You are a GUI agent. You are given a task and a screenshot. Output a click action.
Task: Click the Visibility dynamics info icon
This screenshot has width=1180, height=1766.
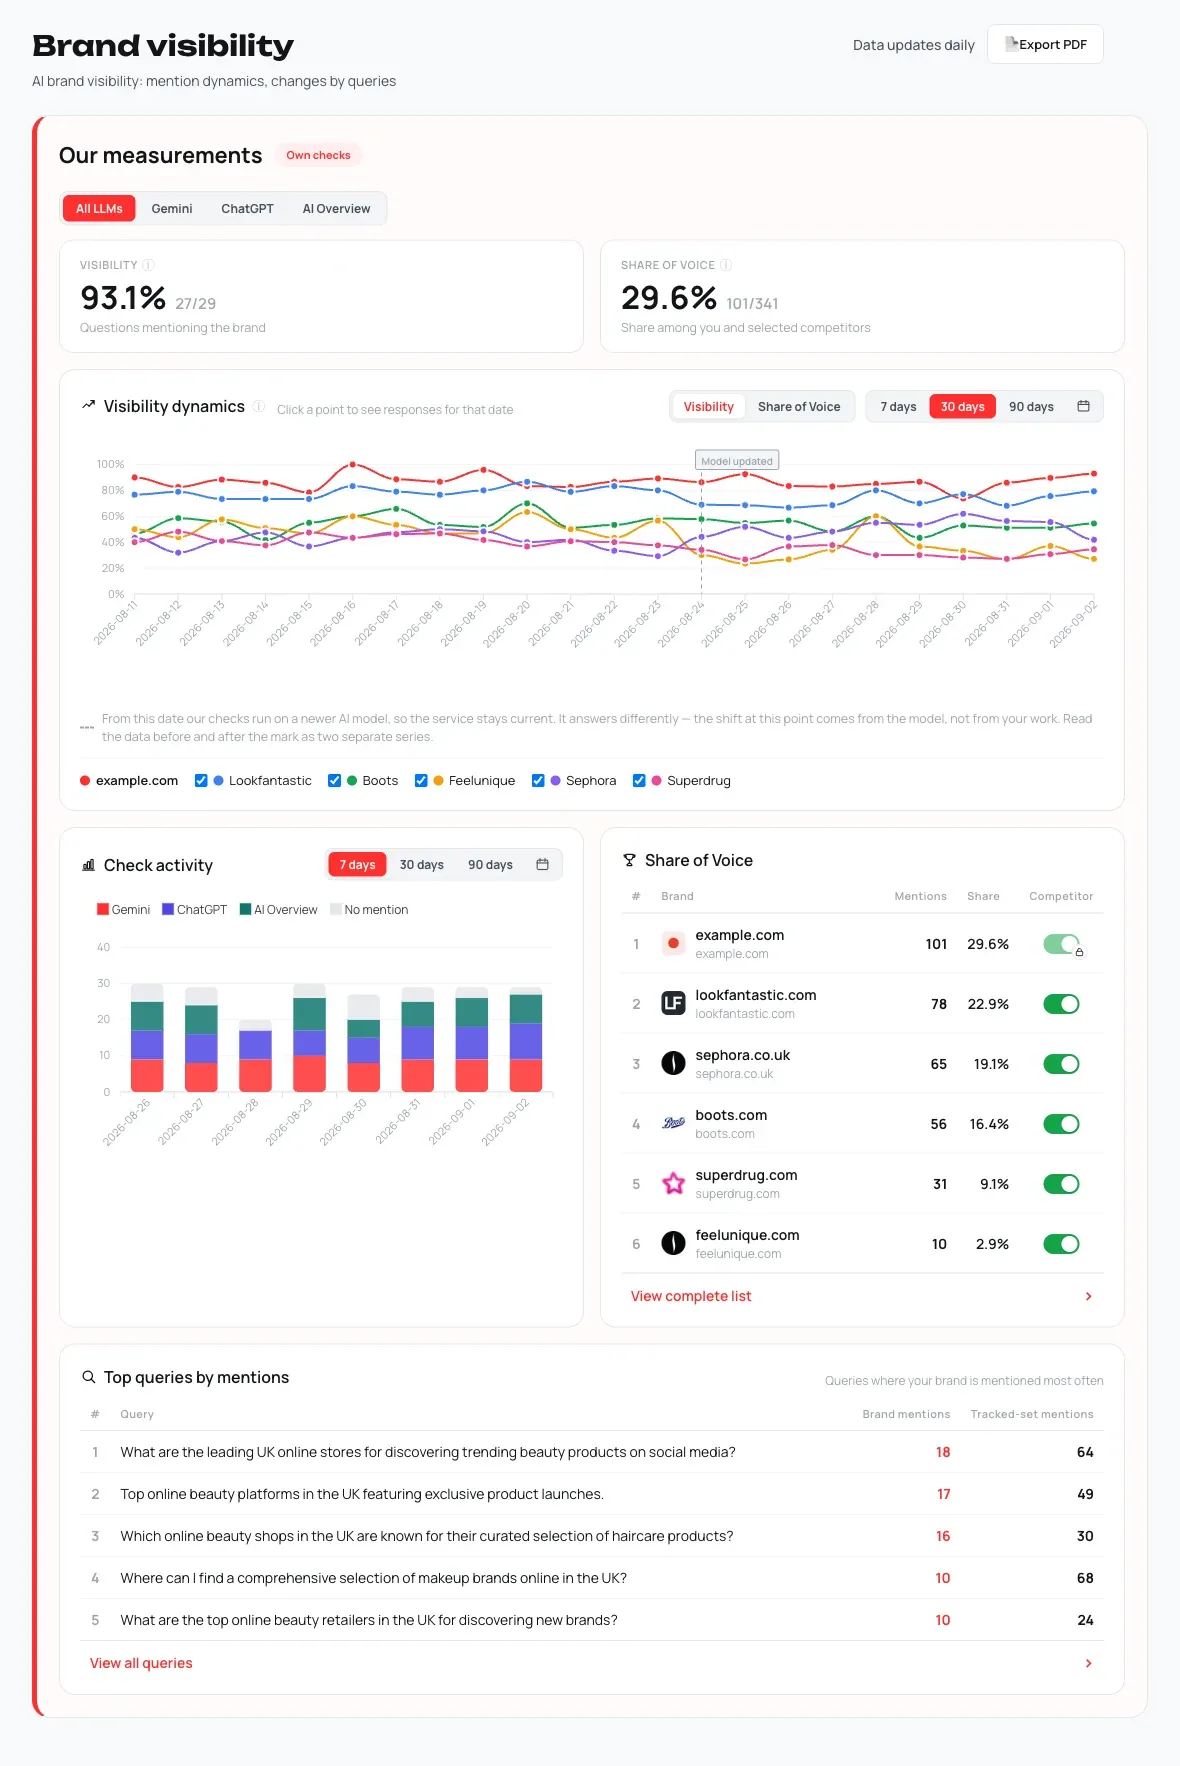click(259, 406)
